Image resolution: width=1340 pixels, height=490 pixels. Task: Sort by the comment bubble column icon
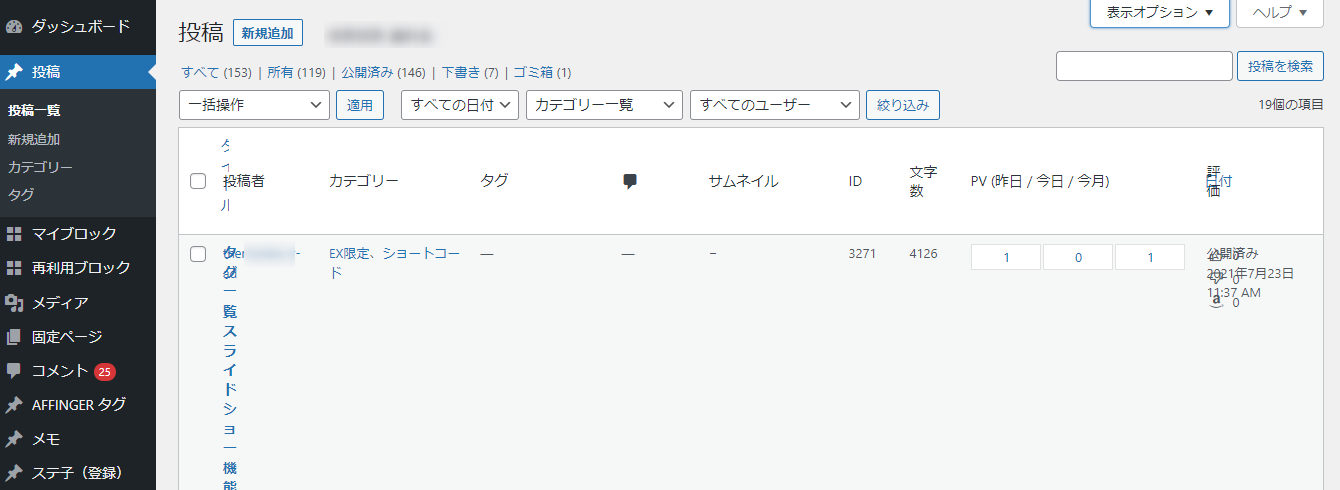pyautogui.click(x=630, y=181)
